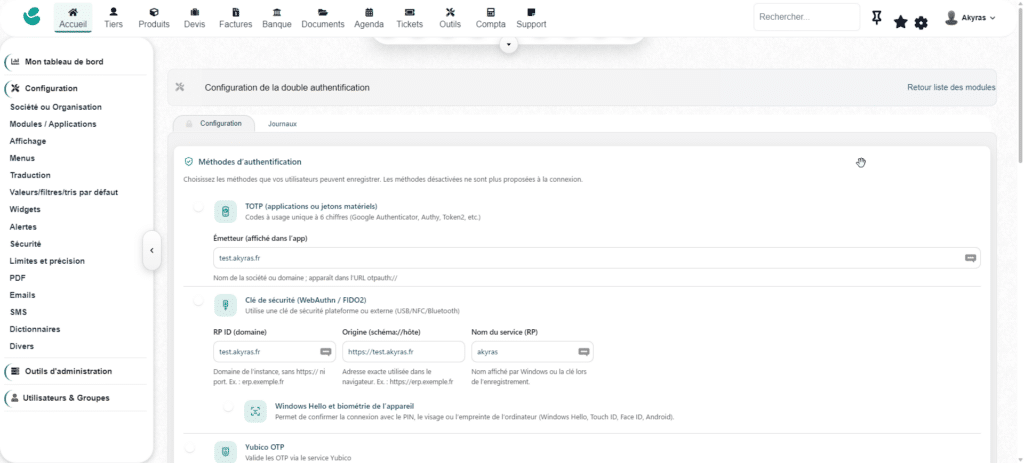Expand Utilisateurs & Groupes section
1024x463 pixels.
[x=60, y=398]
